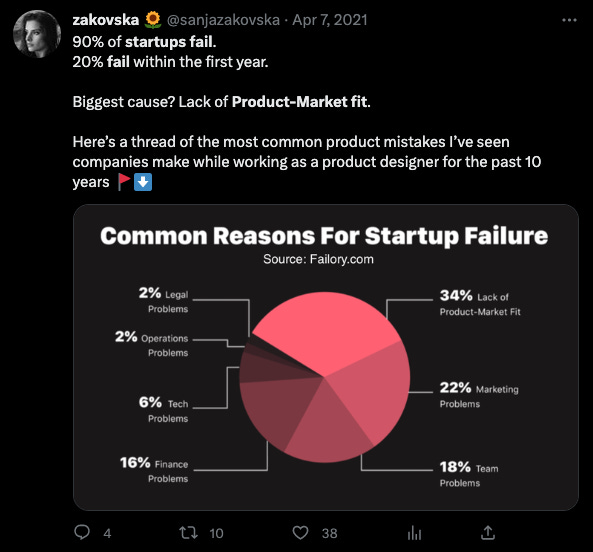
Task: Click the retweet count of 10
Action: [216, 533]
